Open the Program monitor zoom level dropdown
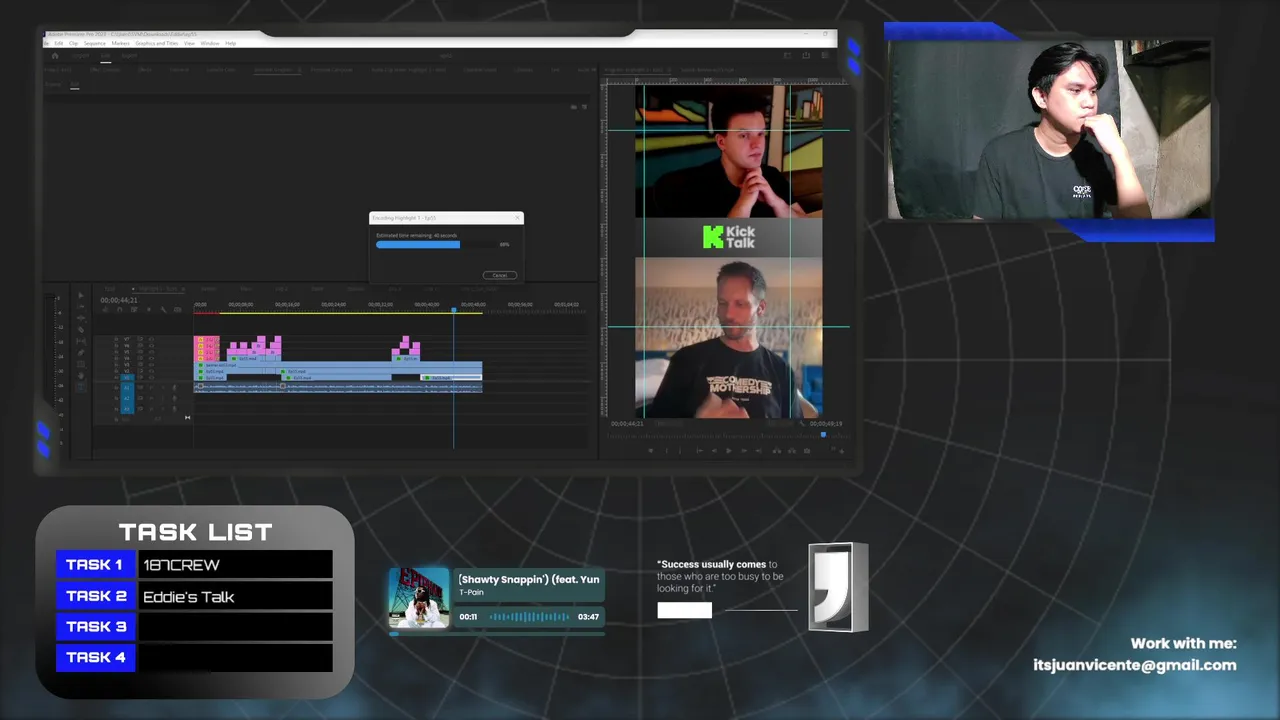1280x720 pixels. pos(669,424)
